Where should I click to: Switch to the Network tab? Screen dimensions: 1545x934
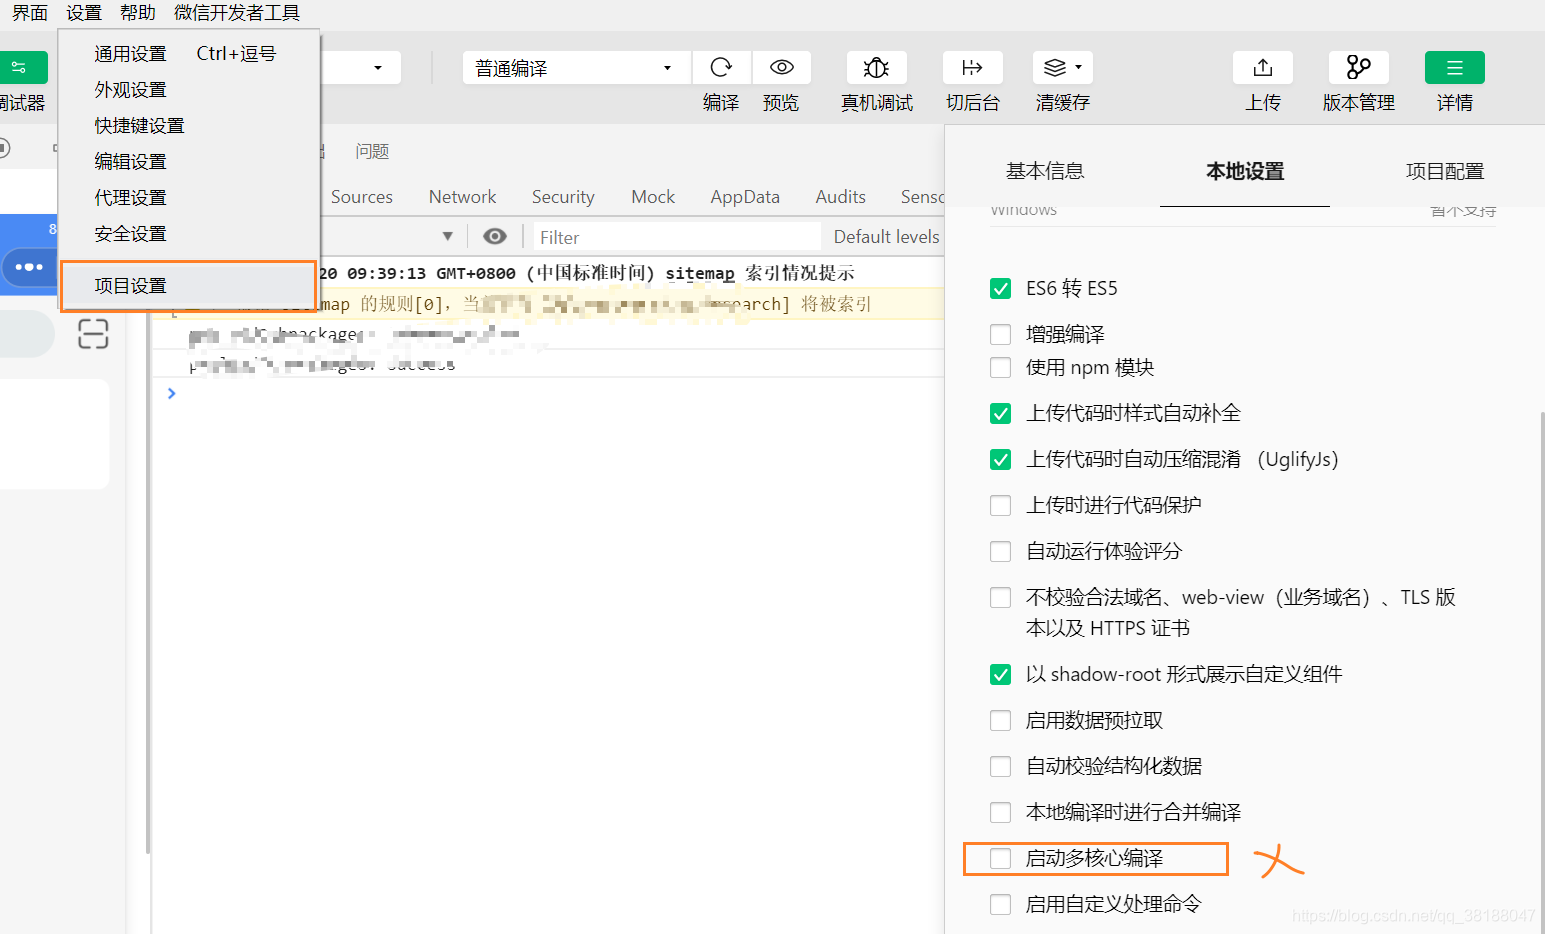point(462,197)
